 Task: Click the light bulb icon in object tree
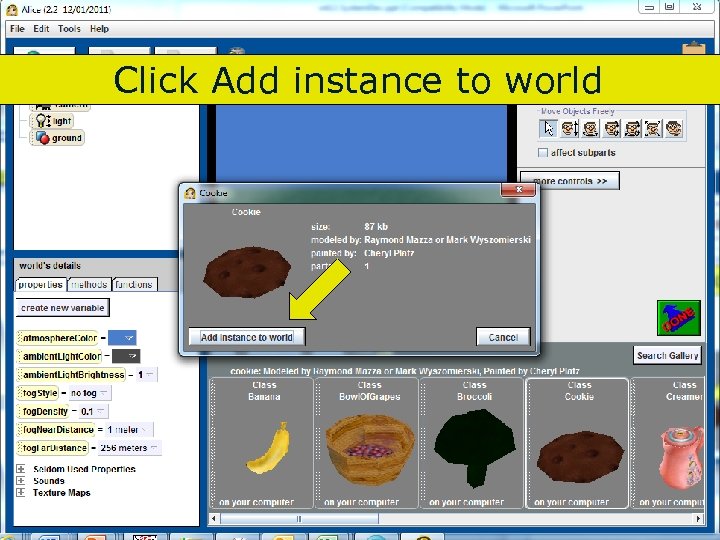click(43, 121)
